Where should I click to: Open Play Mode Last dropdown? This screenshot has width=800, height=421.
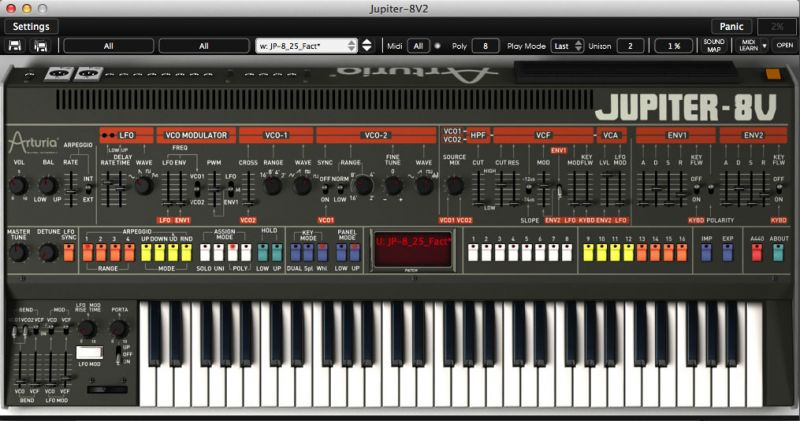pos(567,46)
